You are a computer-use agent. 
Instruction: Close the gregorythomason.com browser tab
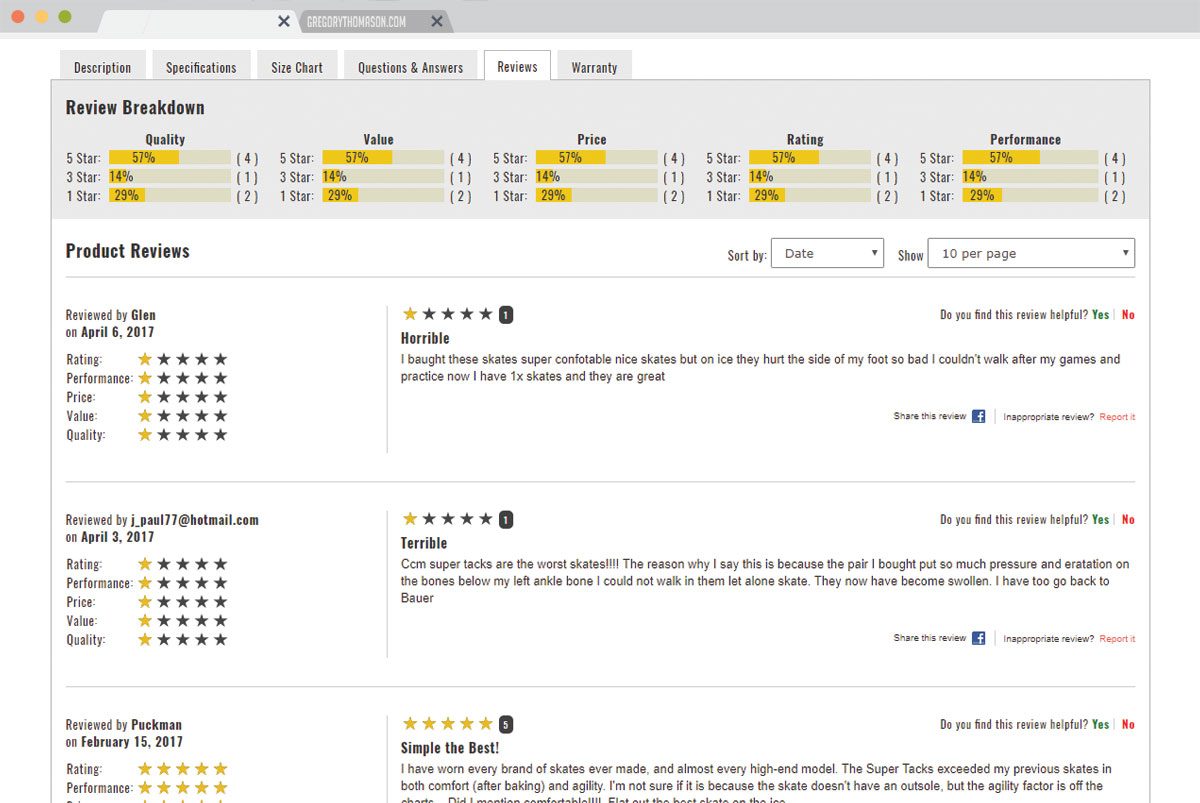point(437,21)
